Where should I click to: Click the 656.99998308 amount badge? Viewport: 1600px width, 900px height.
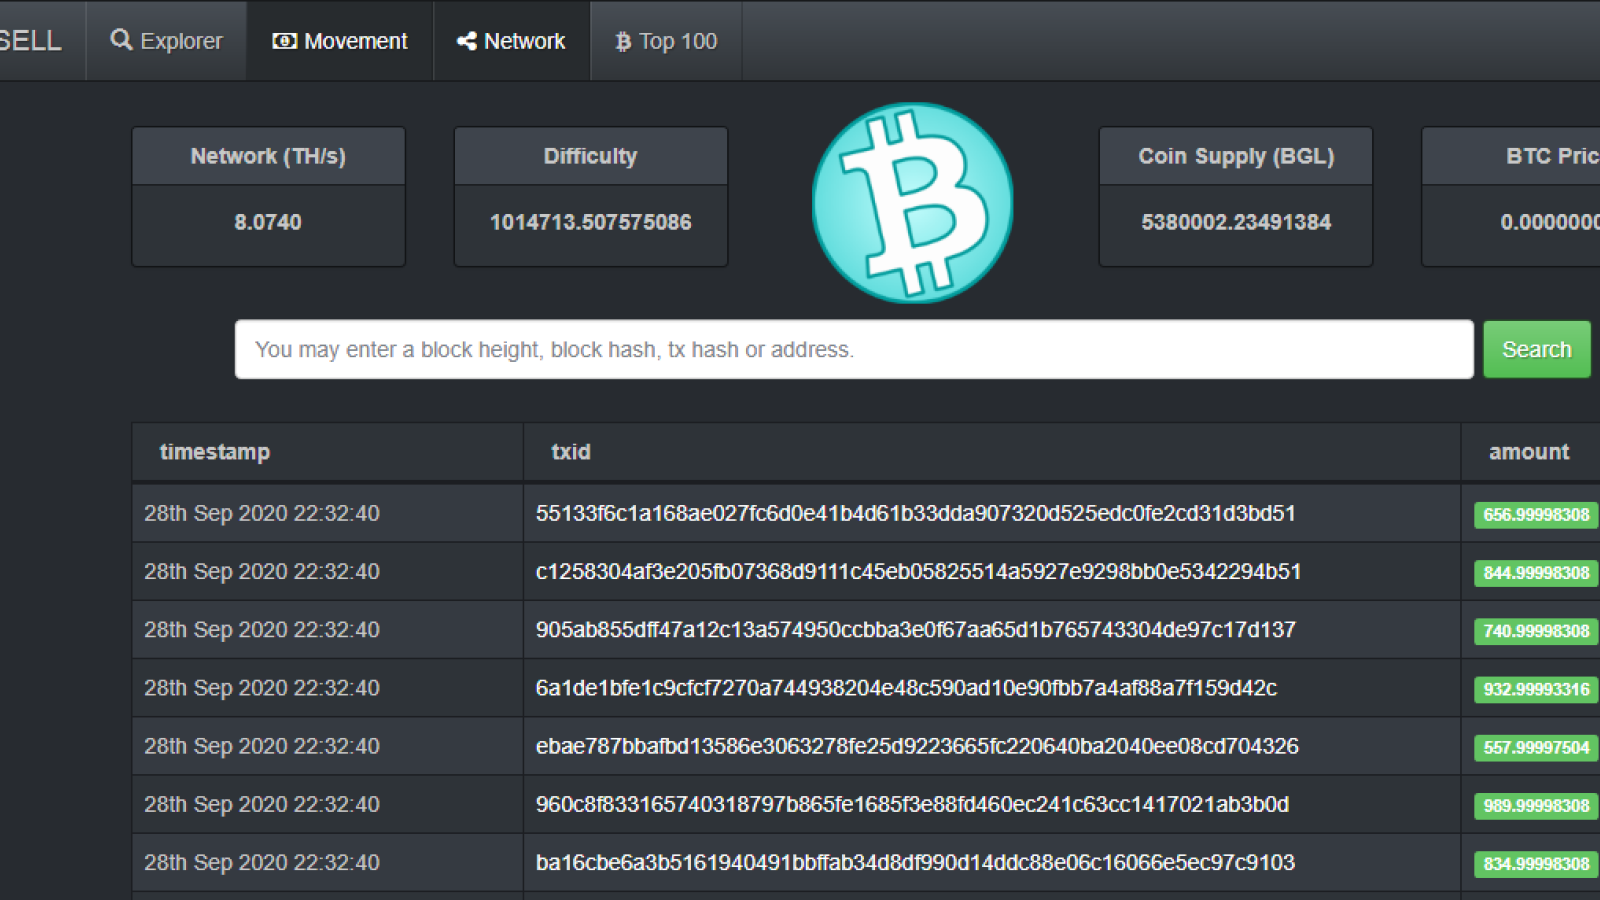pyautogui.click(x=1536, y=515)
